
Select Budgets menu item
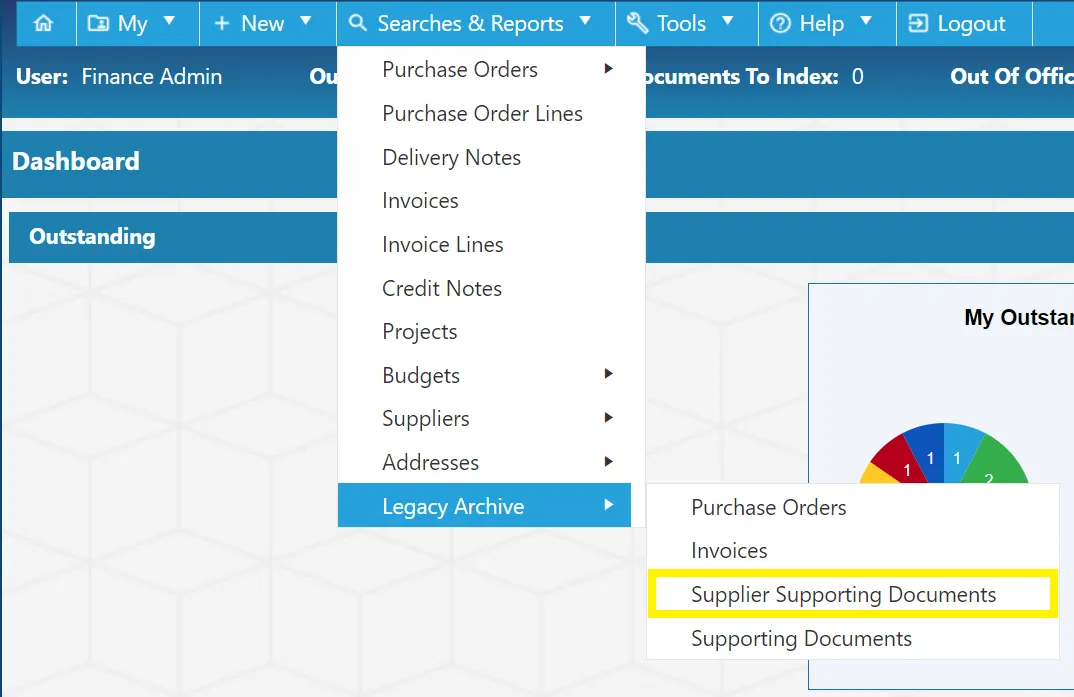[x=484, y=375]
